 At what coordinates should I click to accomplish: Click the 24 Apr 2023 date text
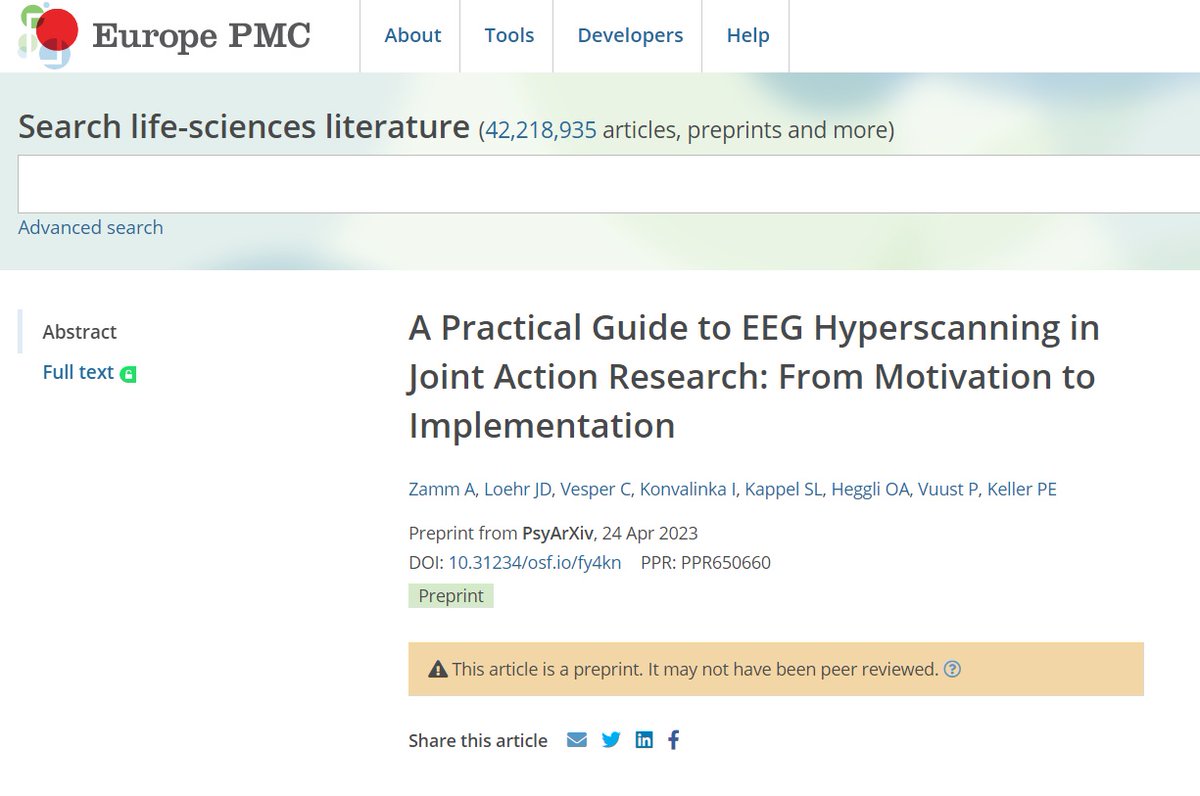coord(650,533)
